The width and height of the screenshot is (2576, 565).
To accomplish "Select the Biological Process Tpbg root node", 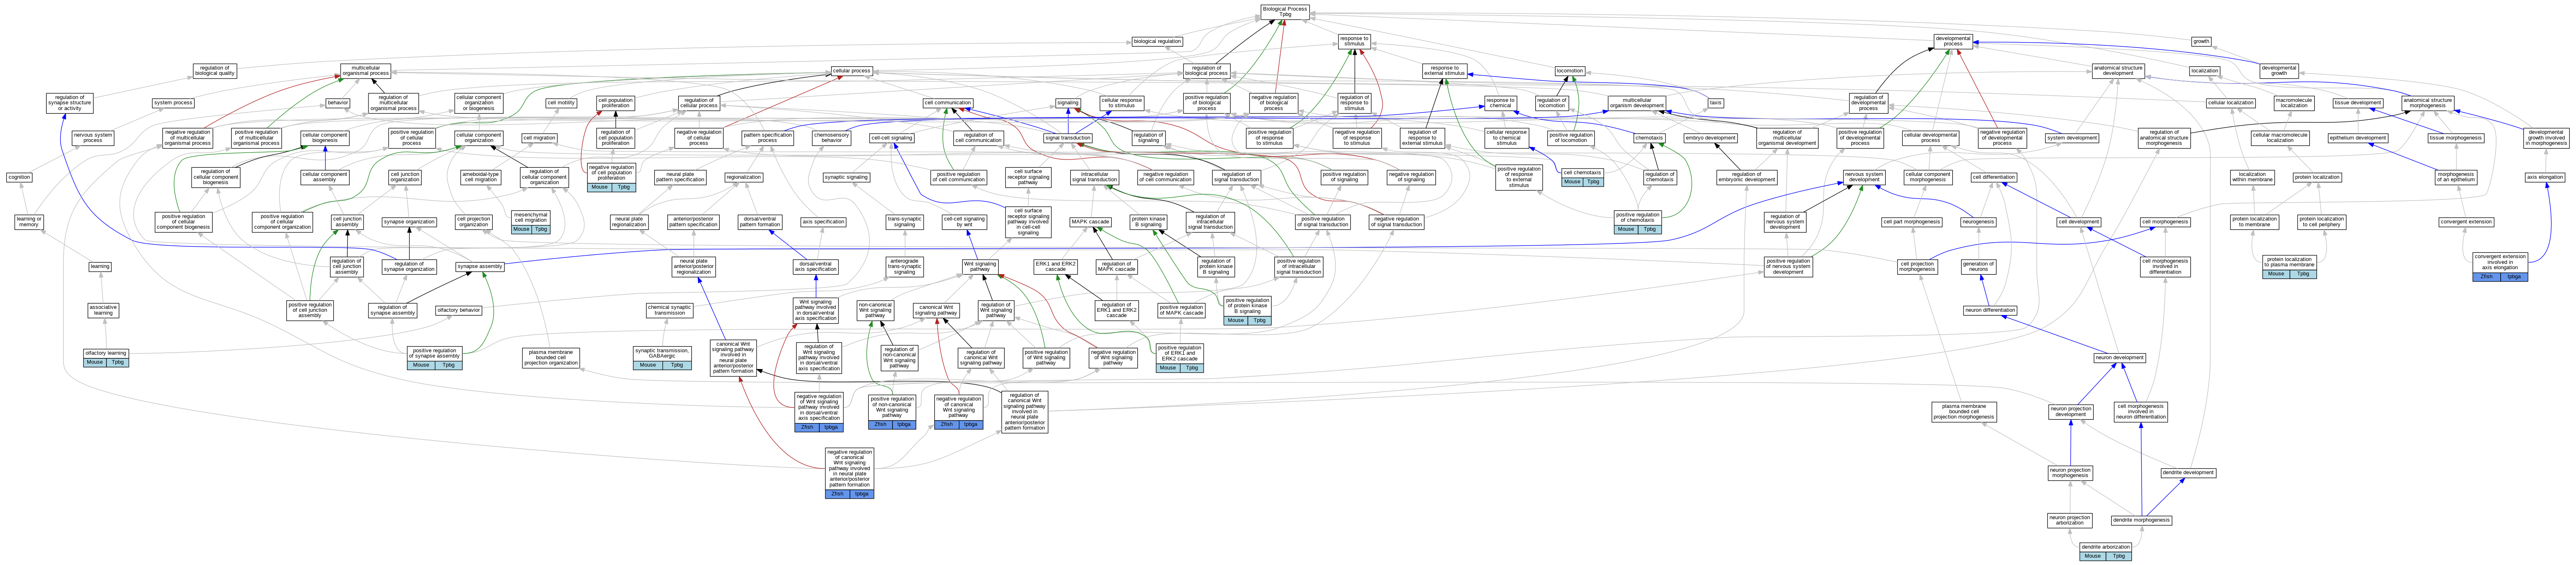I will tap(1285, 12).
